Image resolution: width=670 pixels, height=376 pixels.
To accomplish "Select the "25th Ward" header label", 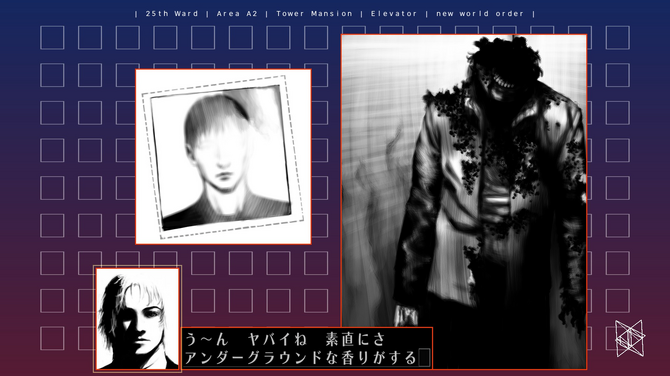I will (x=172, y=14).
